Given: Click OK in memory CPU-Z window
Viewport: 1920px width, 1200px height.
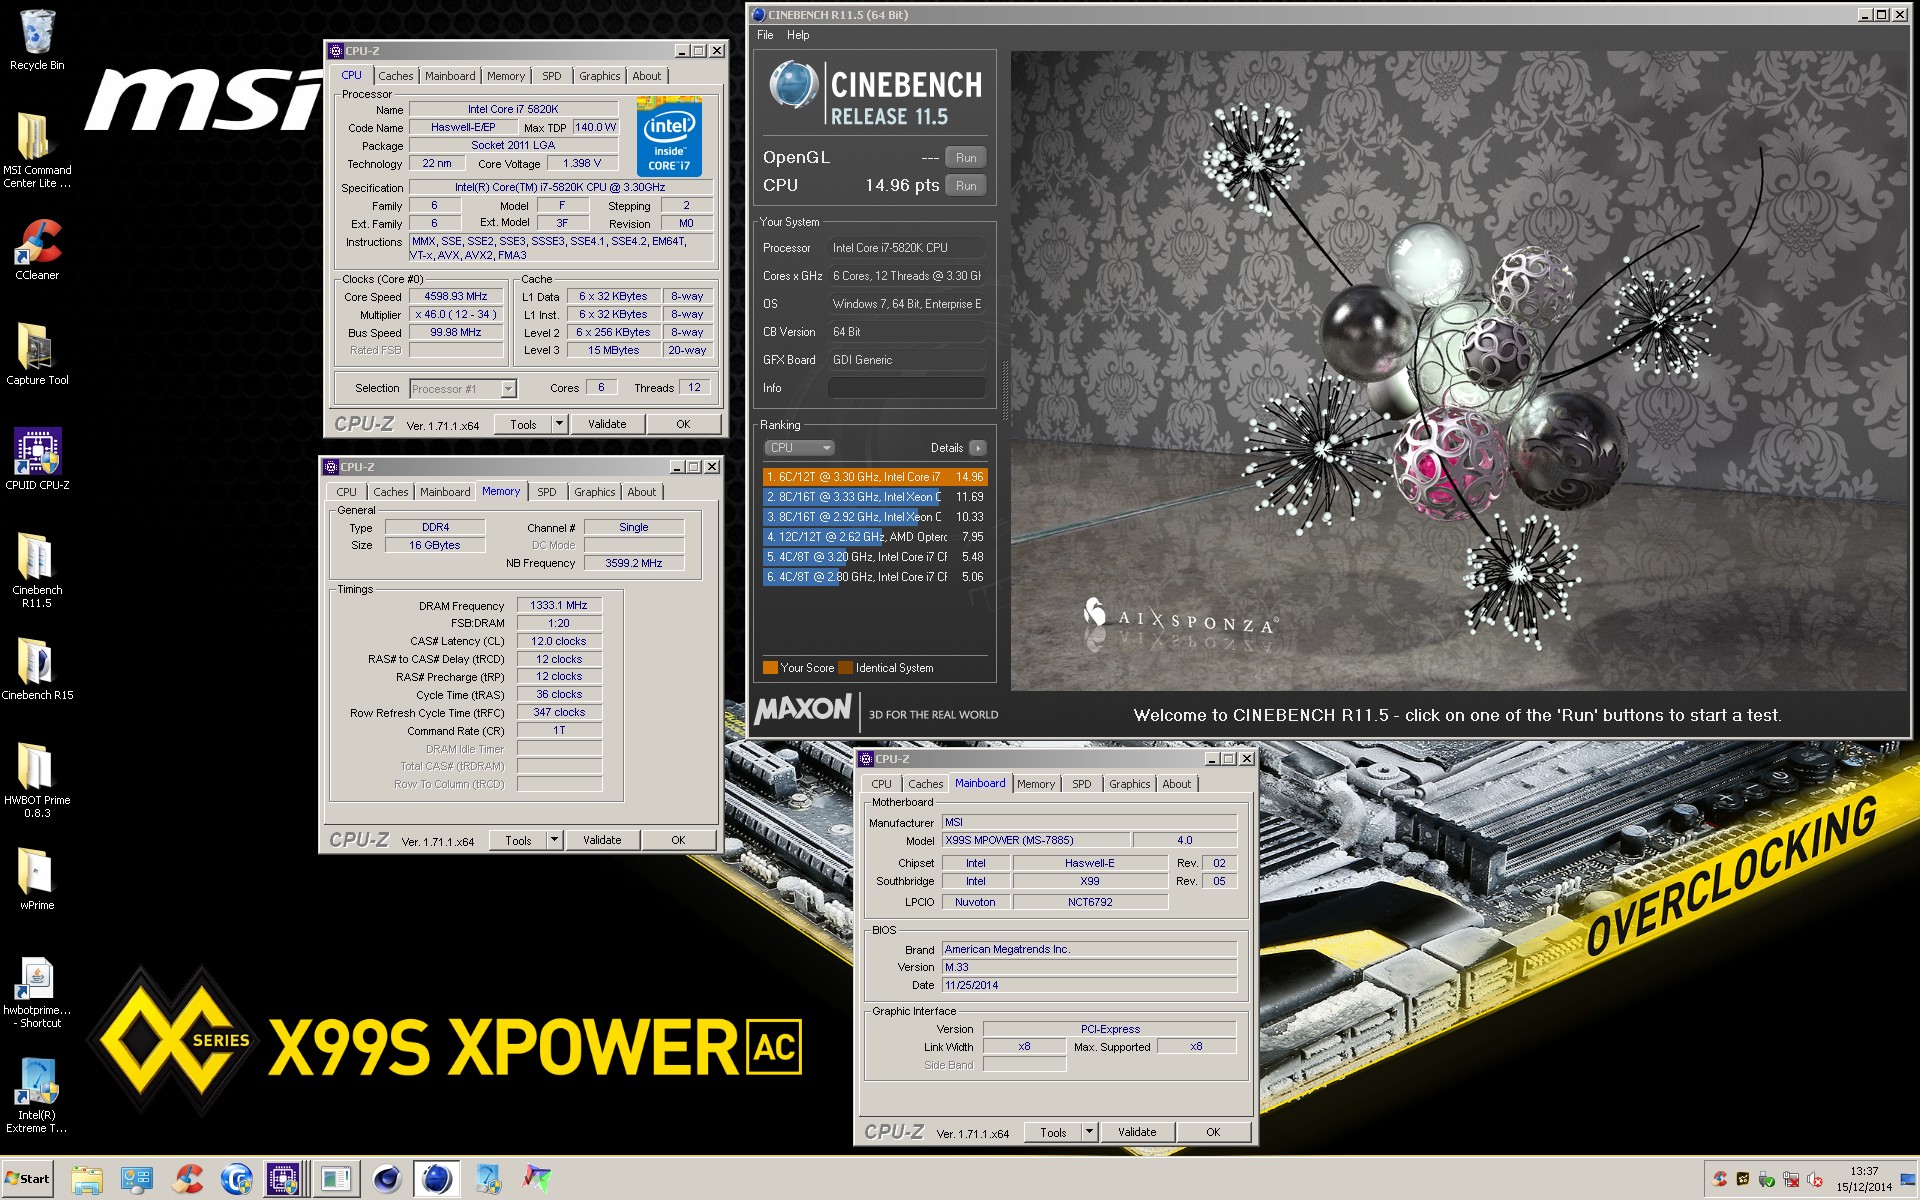Looking at the screenshot, I should tap(678, 840).
